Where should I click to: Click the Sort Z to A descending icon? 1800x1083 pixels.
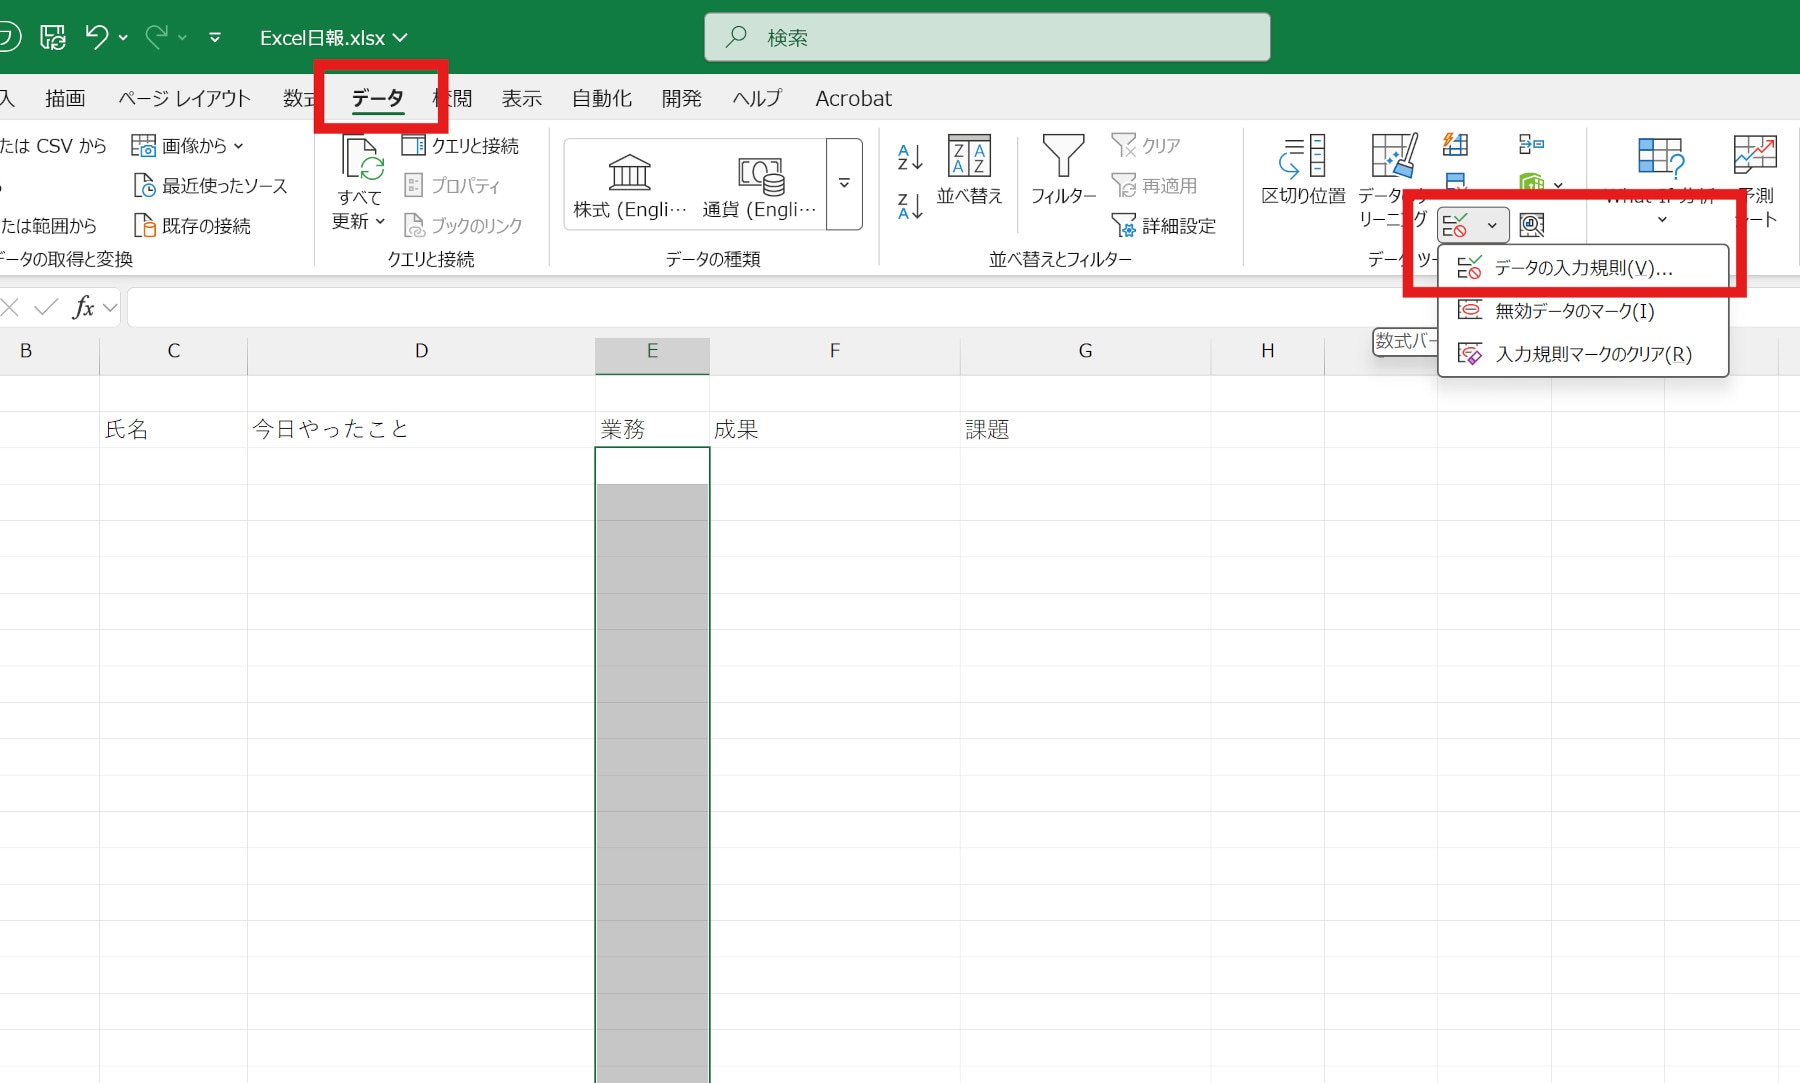pyautogui.click(x=909, y=207)
